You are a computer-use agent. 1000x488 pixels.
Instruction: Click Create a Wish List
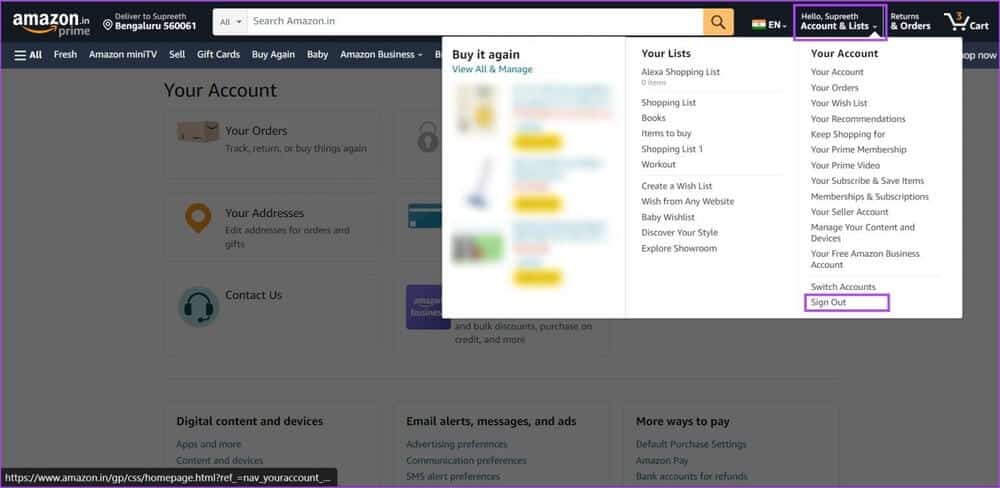[677, 186]
